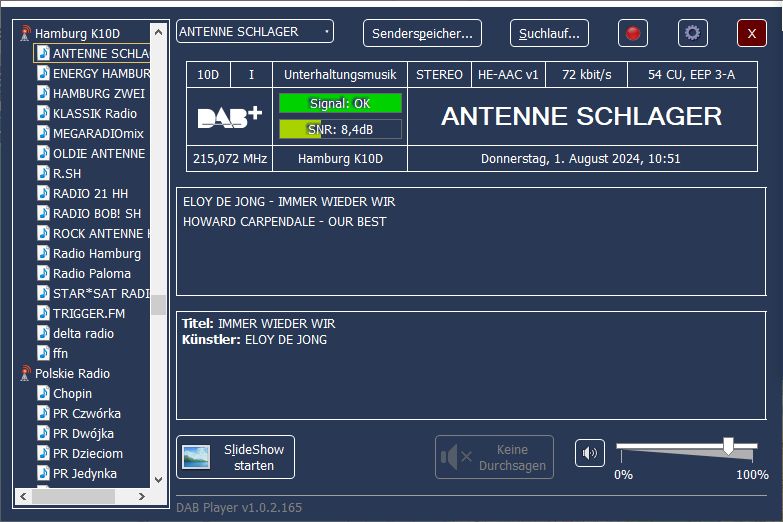Select TRIGGER.FM from the list
783x522 pixels.
88,313
